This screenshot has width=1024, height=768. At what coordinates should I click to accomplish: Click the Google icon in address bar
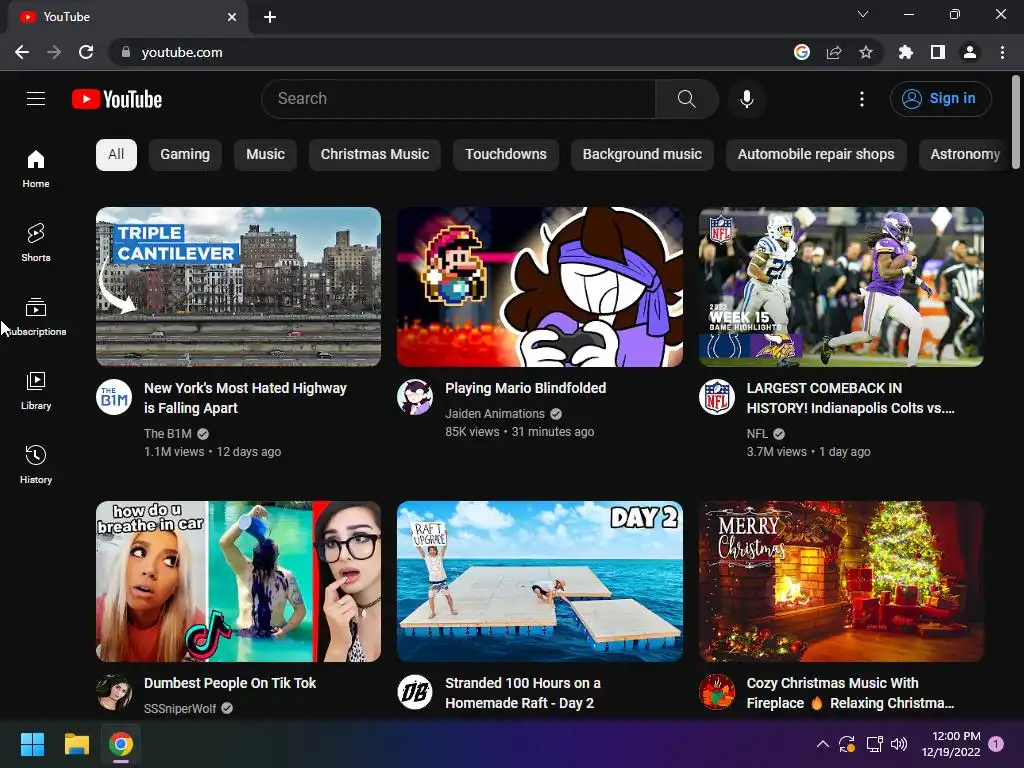(x=802, y=52)
